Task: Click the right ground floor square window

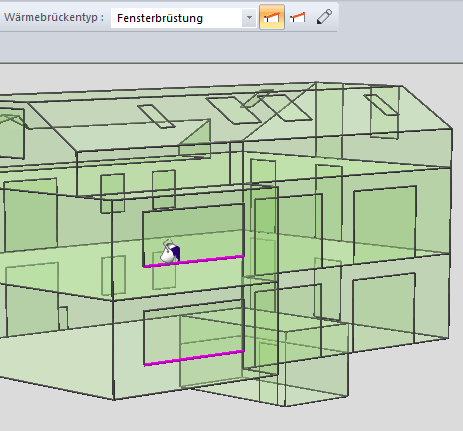Action: tap(384, 312)
